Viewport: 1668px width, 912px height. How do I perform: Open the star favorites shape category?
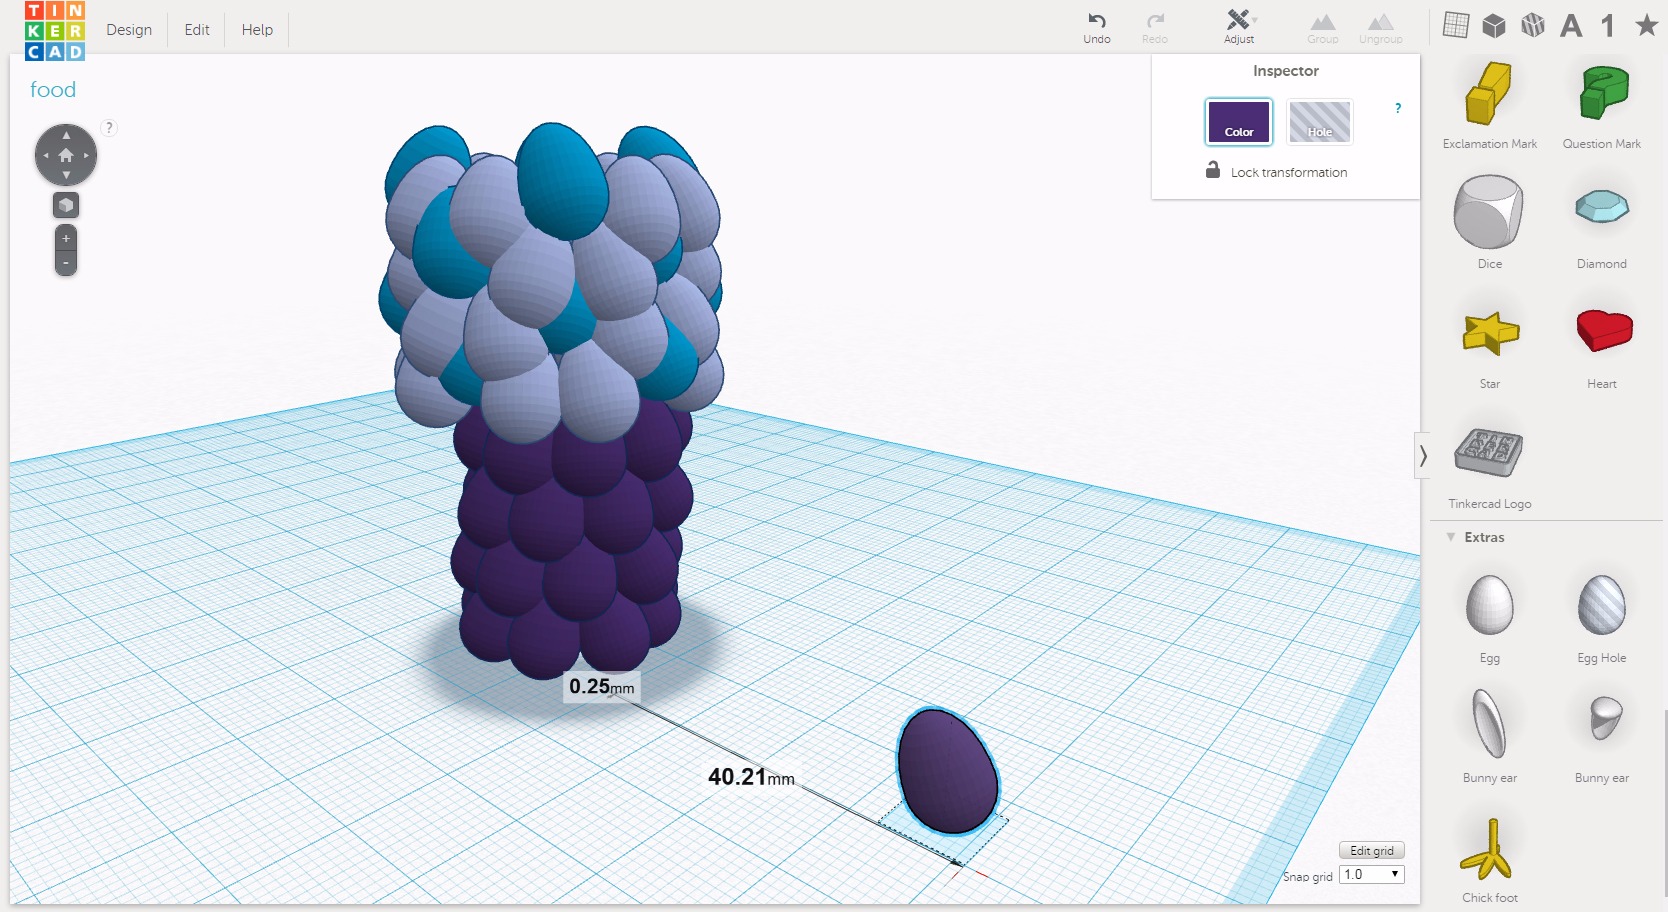[x=1646, y=25]
